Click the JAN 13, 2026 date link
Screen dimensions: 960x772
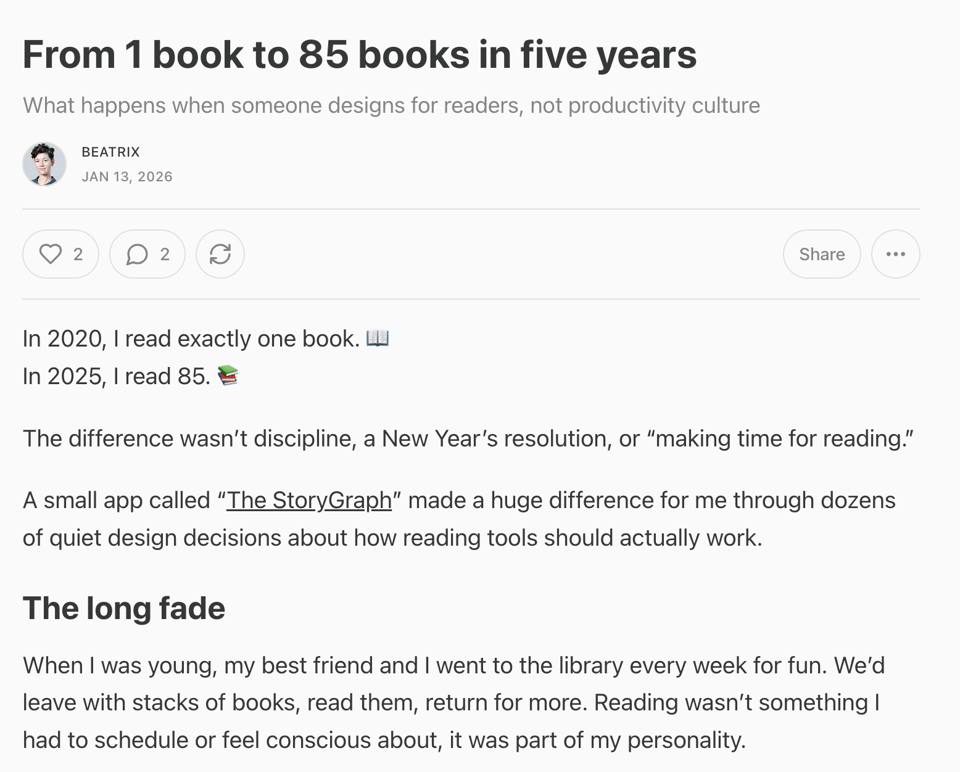click(126, 176)
